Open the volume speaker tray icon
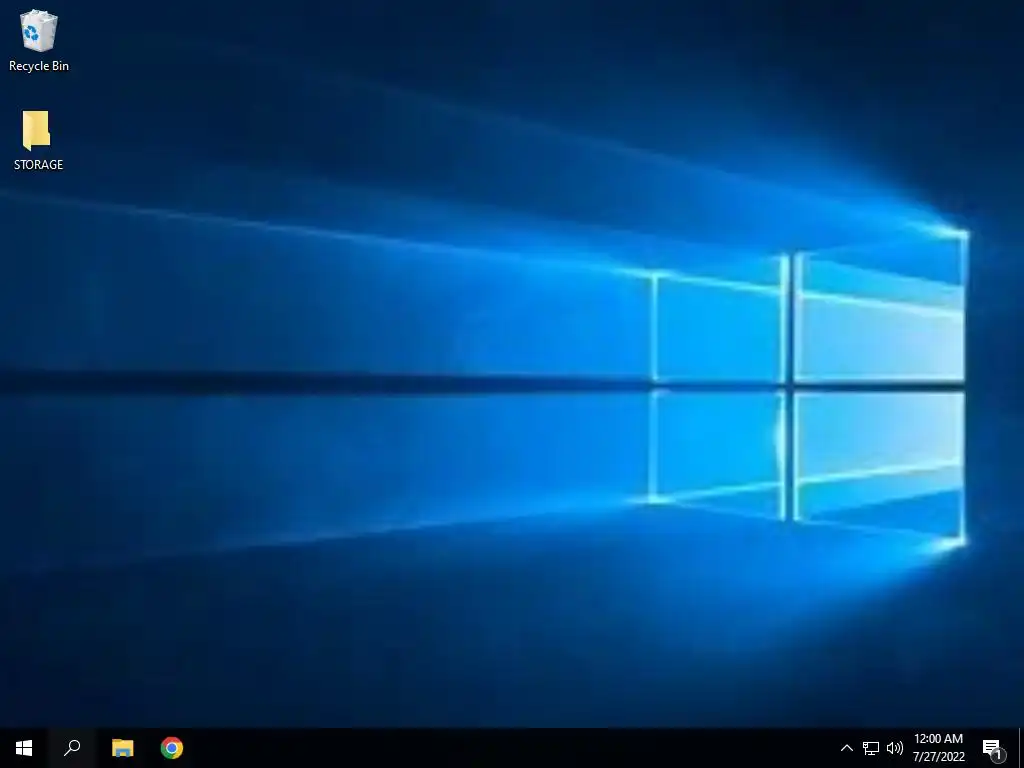 tap(895, 748)
